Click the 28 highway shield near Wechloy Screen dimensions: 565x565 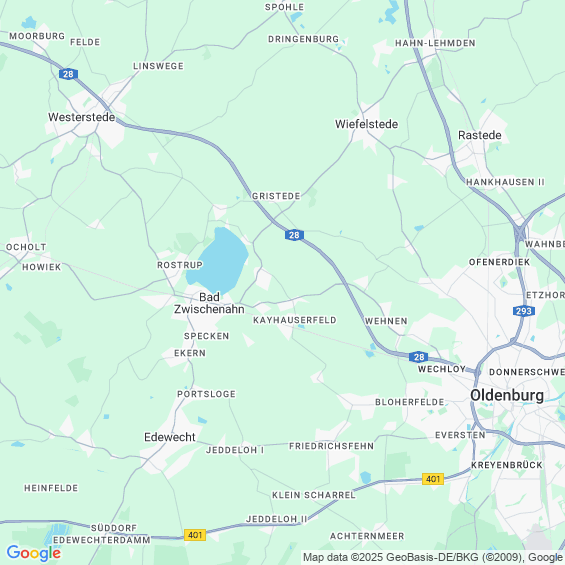[419, 357]
